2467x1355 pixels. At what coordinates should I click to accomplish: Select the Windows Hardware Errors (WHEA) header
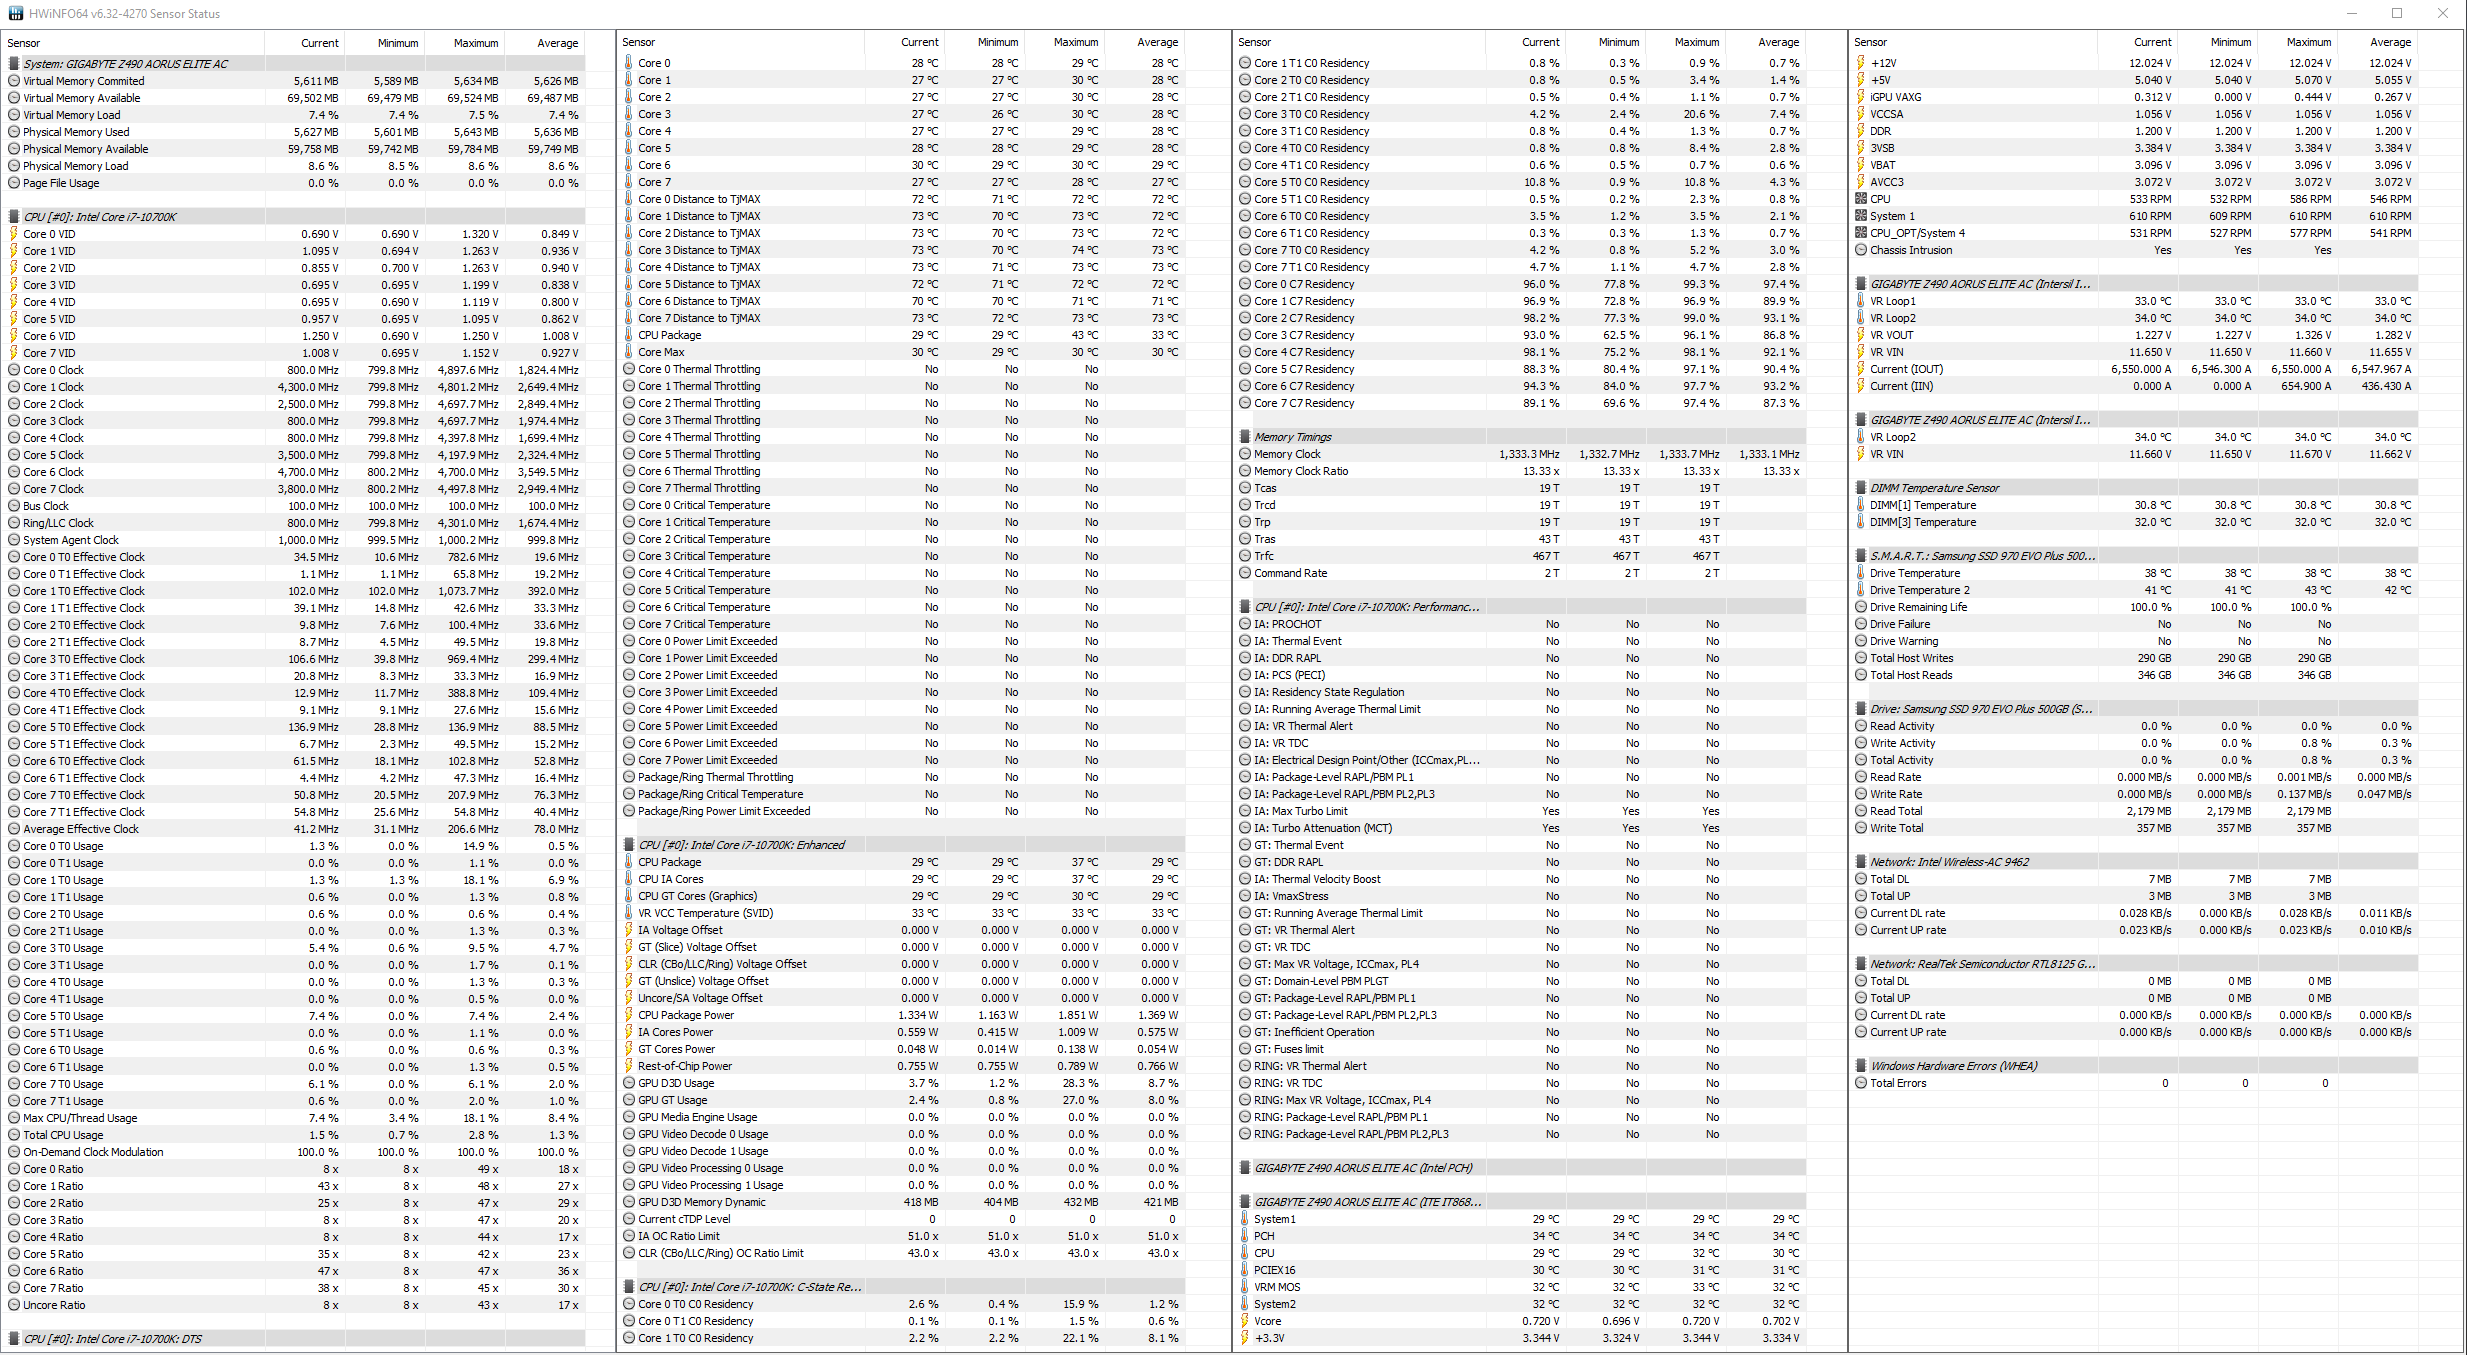pos(1952,1066)
